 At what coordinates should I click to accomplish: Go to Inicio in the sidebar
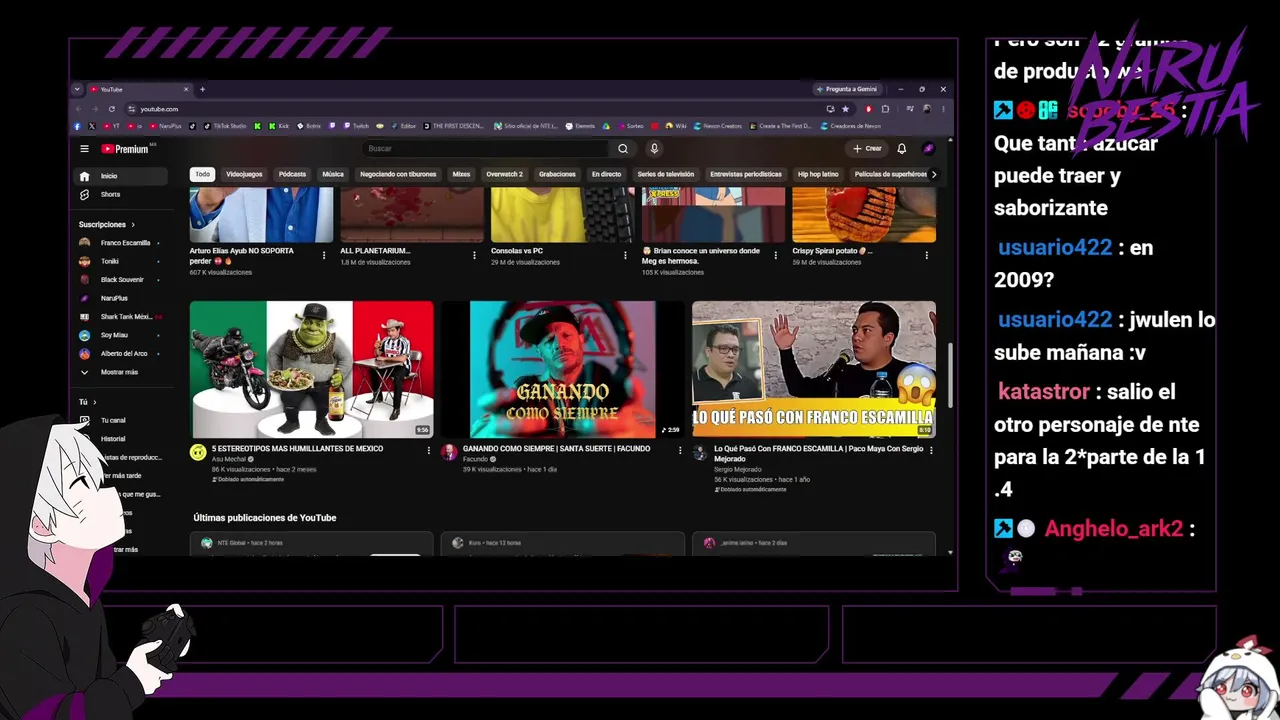click(x=123, y=176)
